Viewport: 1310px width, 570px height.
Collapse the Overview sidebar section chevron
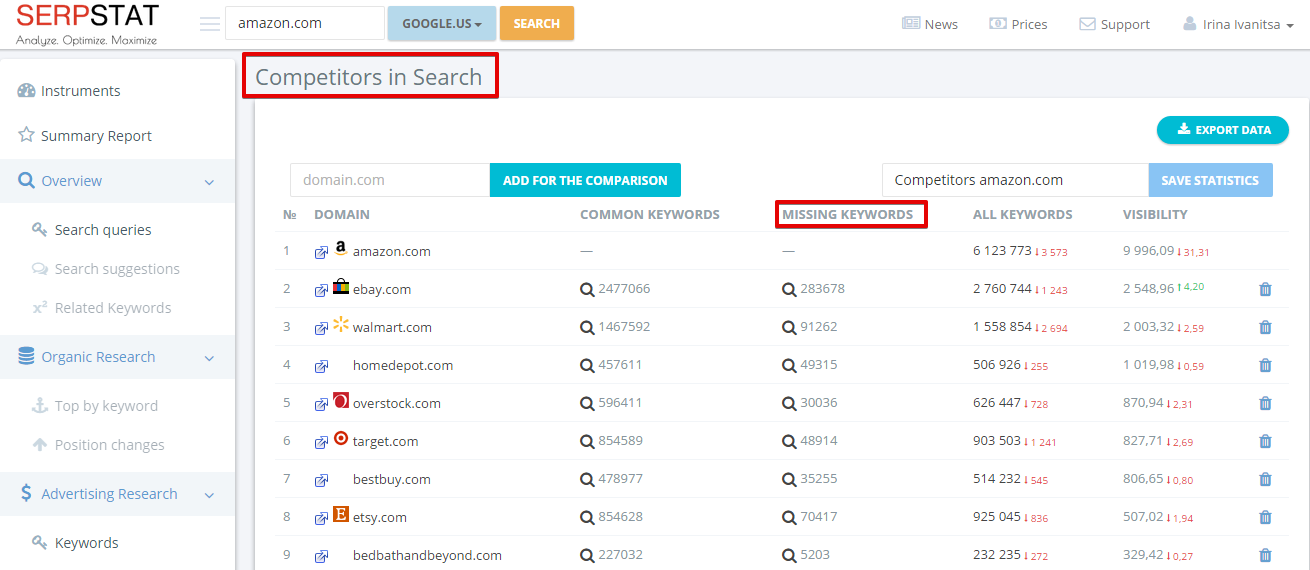tap(209, 182)
